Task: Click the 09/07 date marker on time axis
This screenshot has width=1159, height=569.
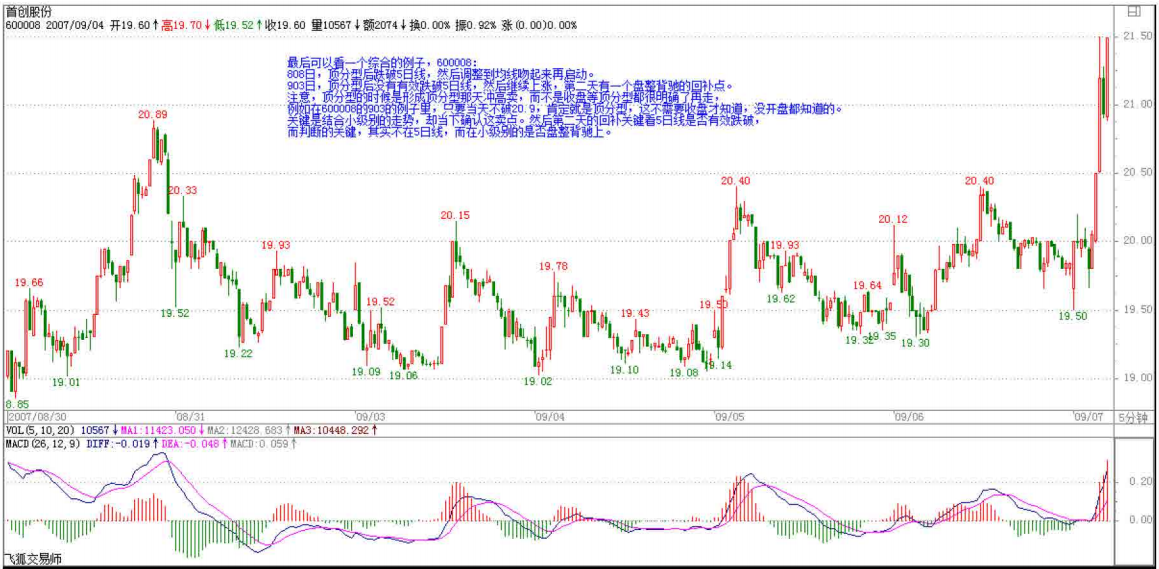Action: click(x=1087, y=415)
